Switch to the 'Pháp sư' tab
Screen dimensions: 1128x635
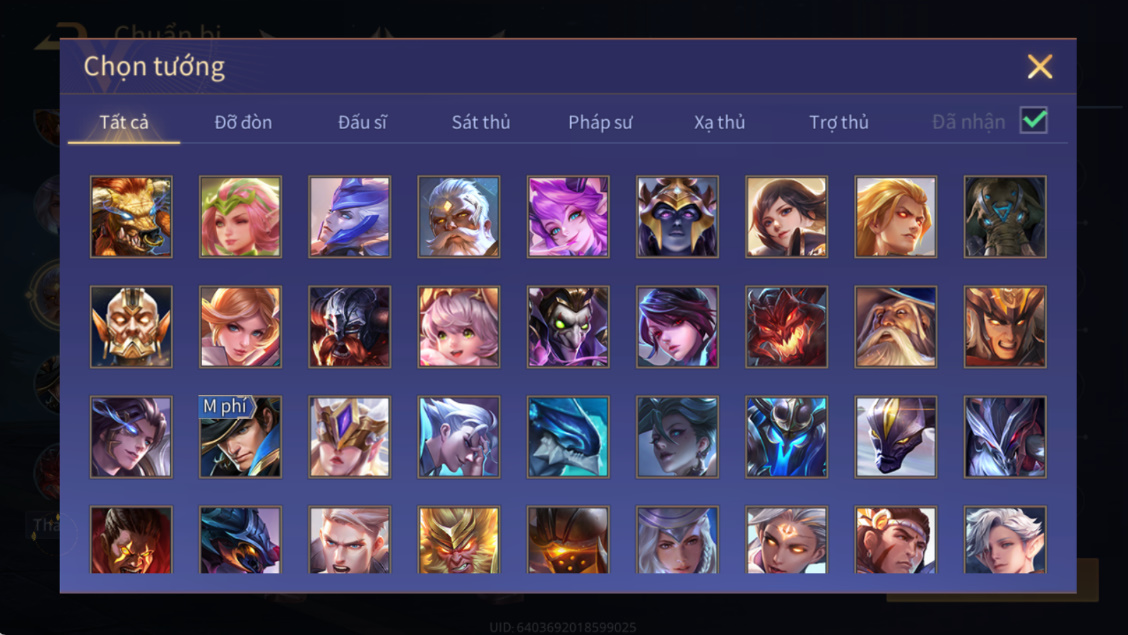(600, 122)
